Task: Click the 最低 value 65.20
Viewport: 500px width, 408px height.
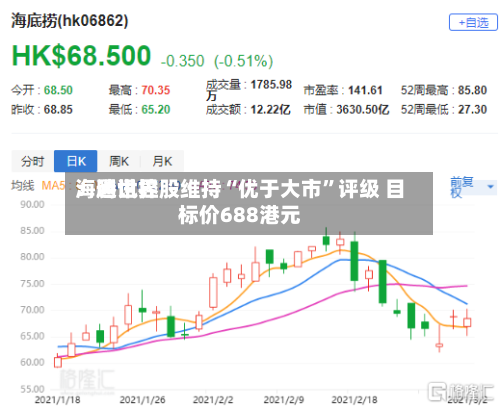Action: [x=156, y=109]
